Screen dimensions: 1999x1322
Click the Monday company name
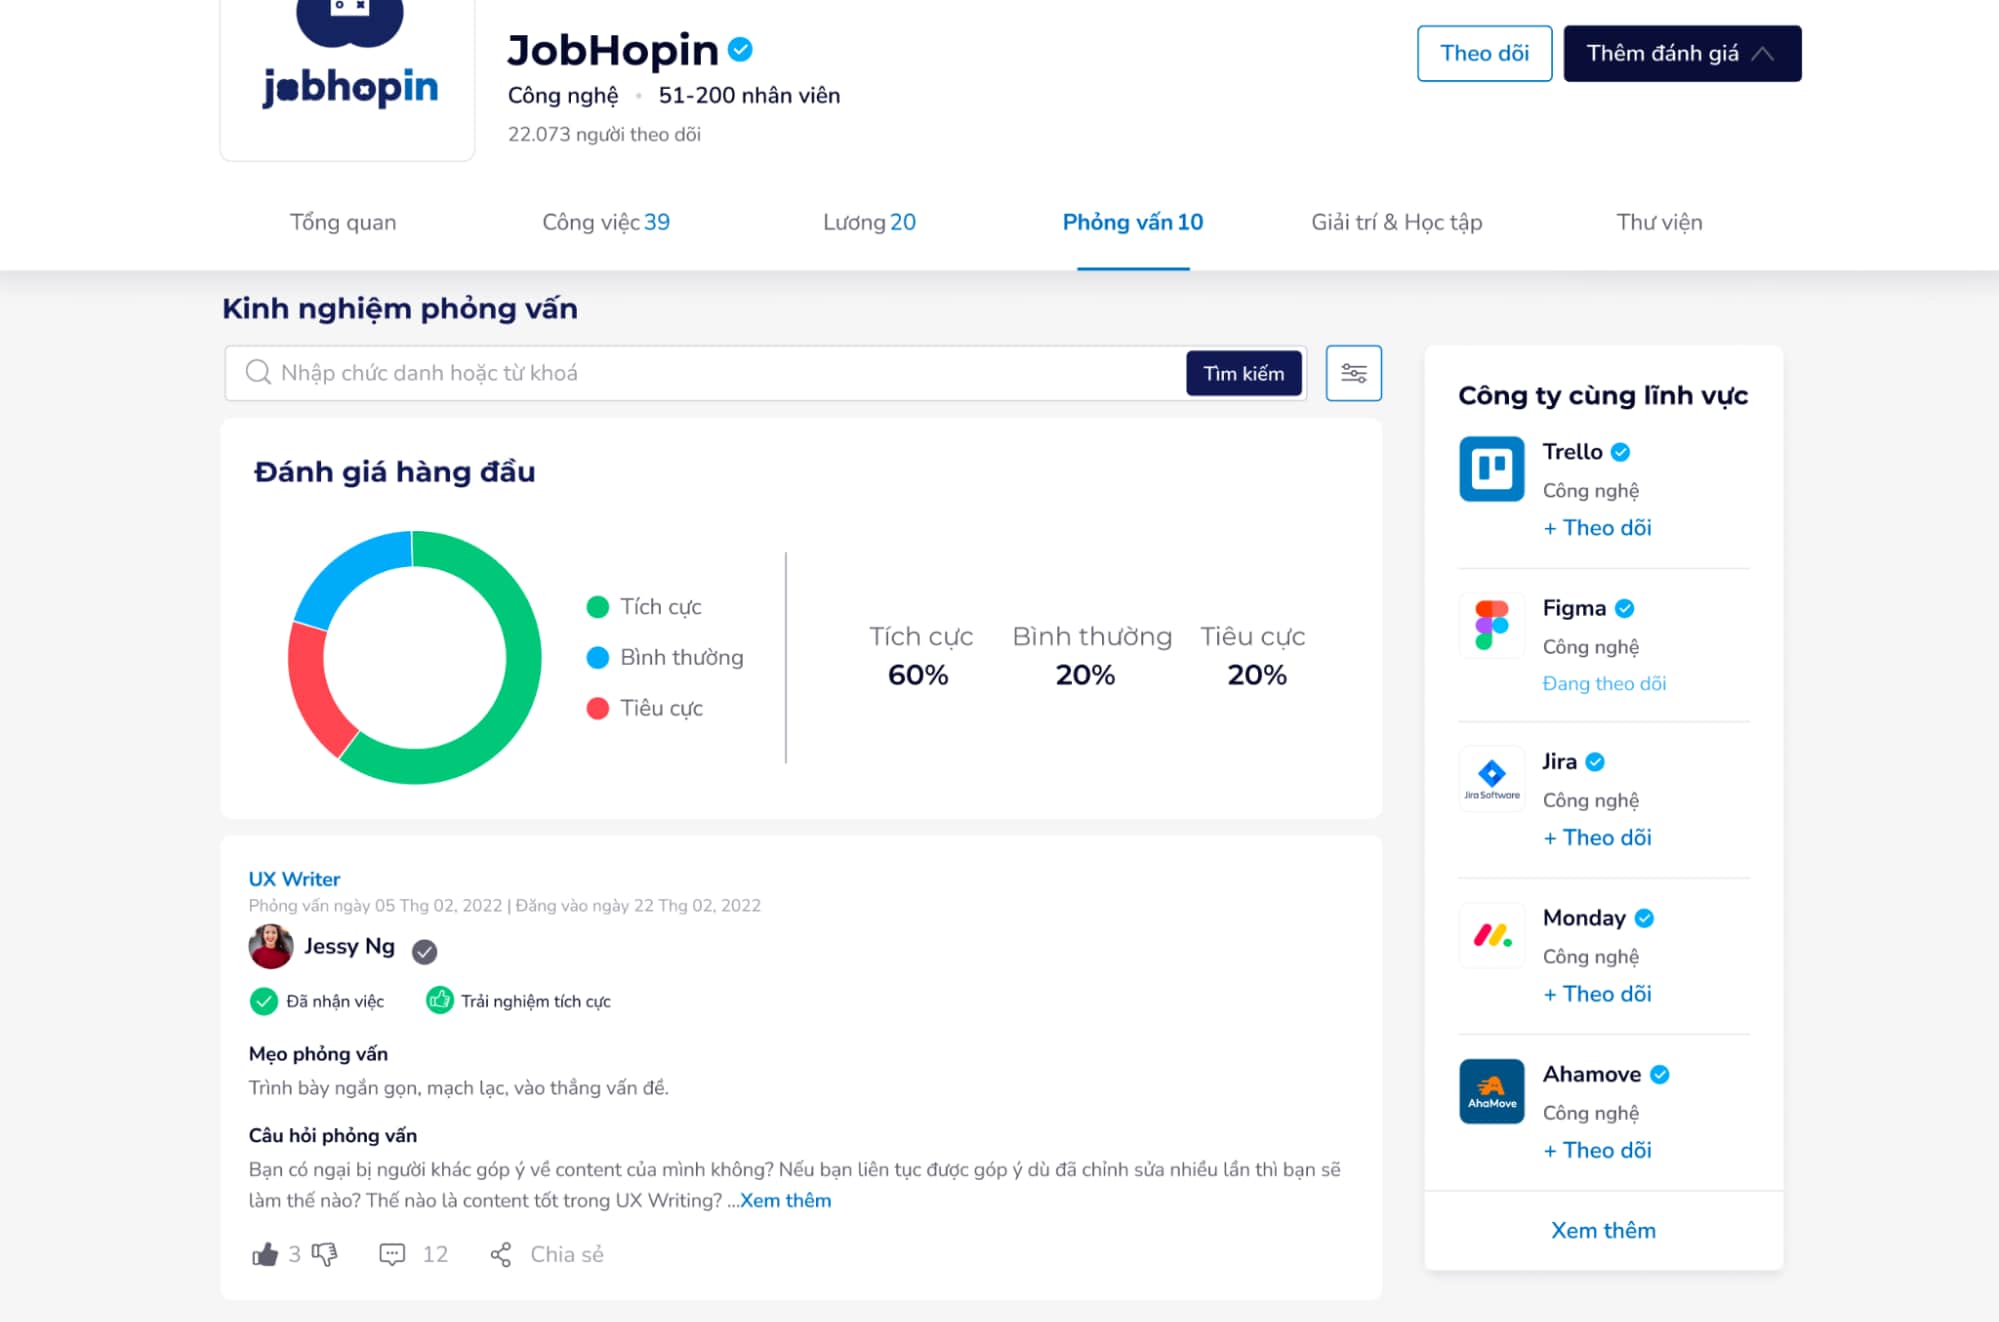click(x=1584, y=918)
